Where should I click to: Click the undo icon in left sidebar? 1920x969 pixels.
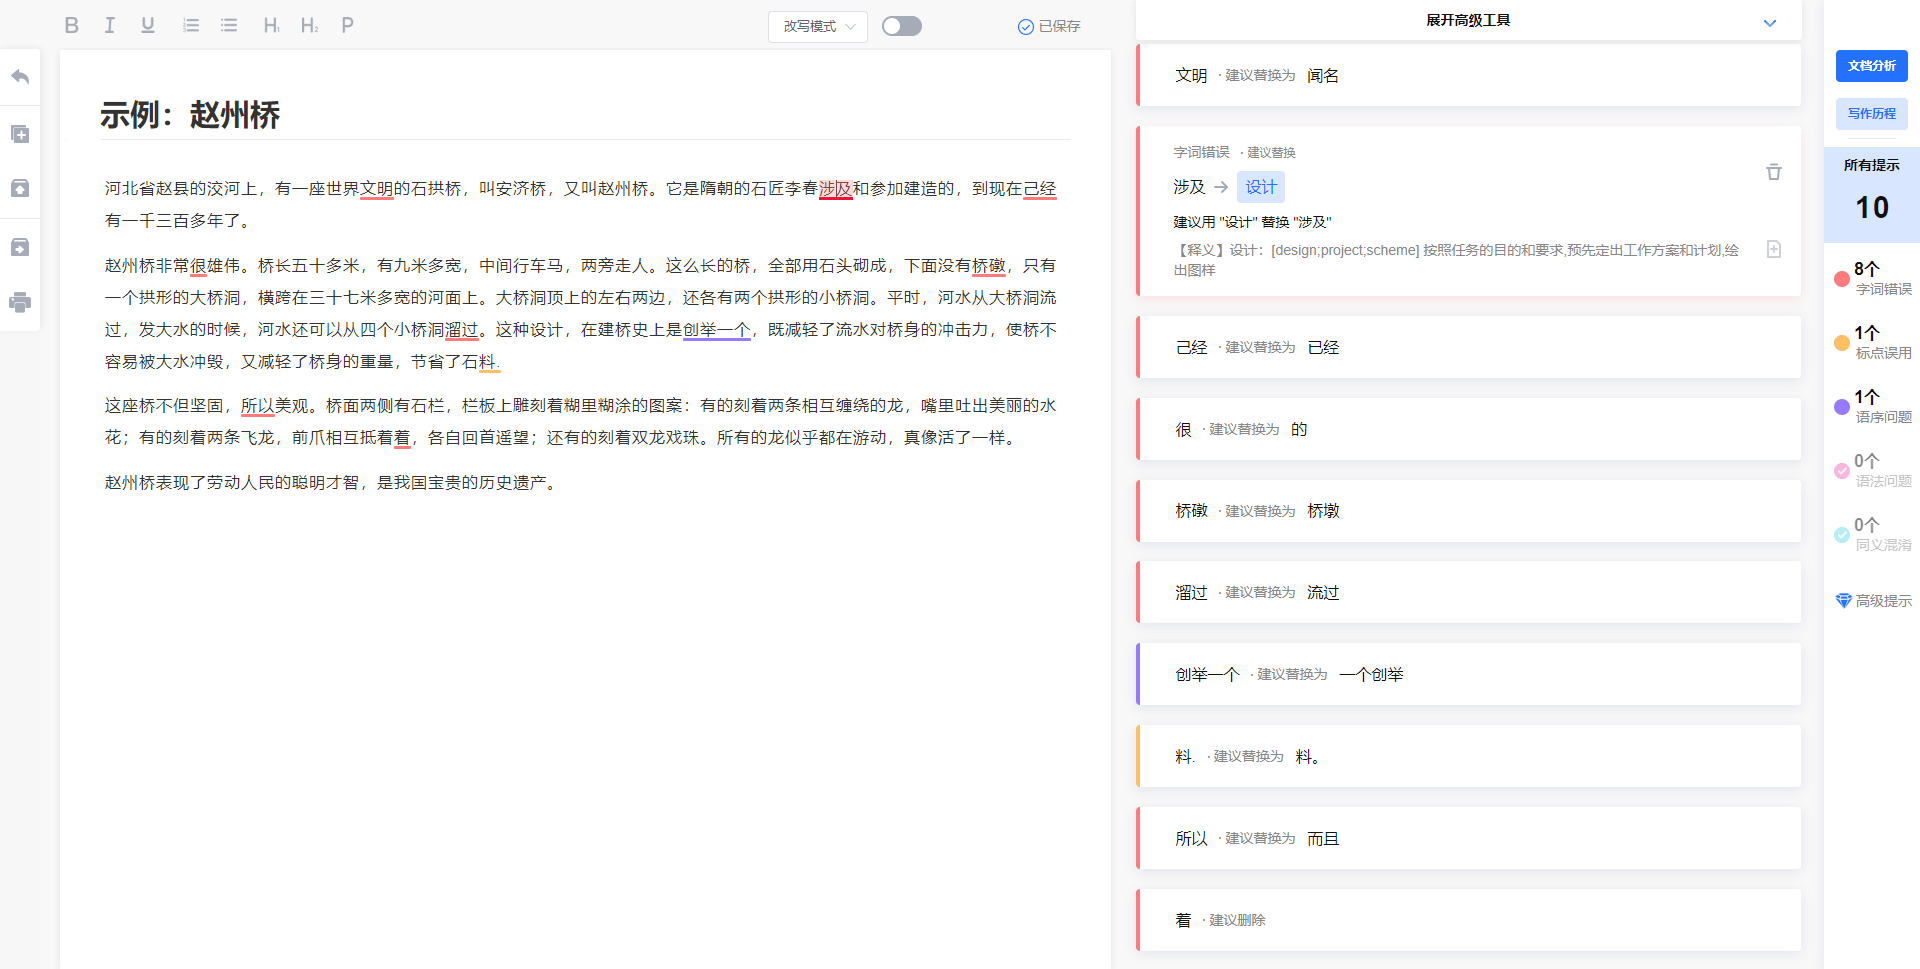(19, 75)
